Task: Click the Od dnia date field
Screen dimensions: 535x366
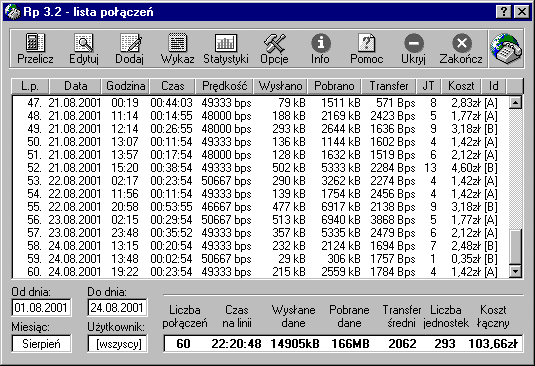Action: (x=41, y=308)
